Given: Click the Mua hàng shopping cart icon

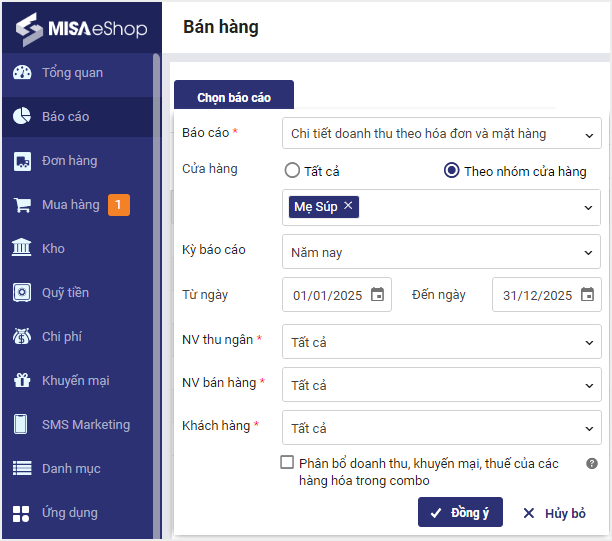Looking at the screenshot, I should pos(22,205).
